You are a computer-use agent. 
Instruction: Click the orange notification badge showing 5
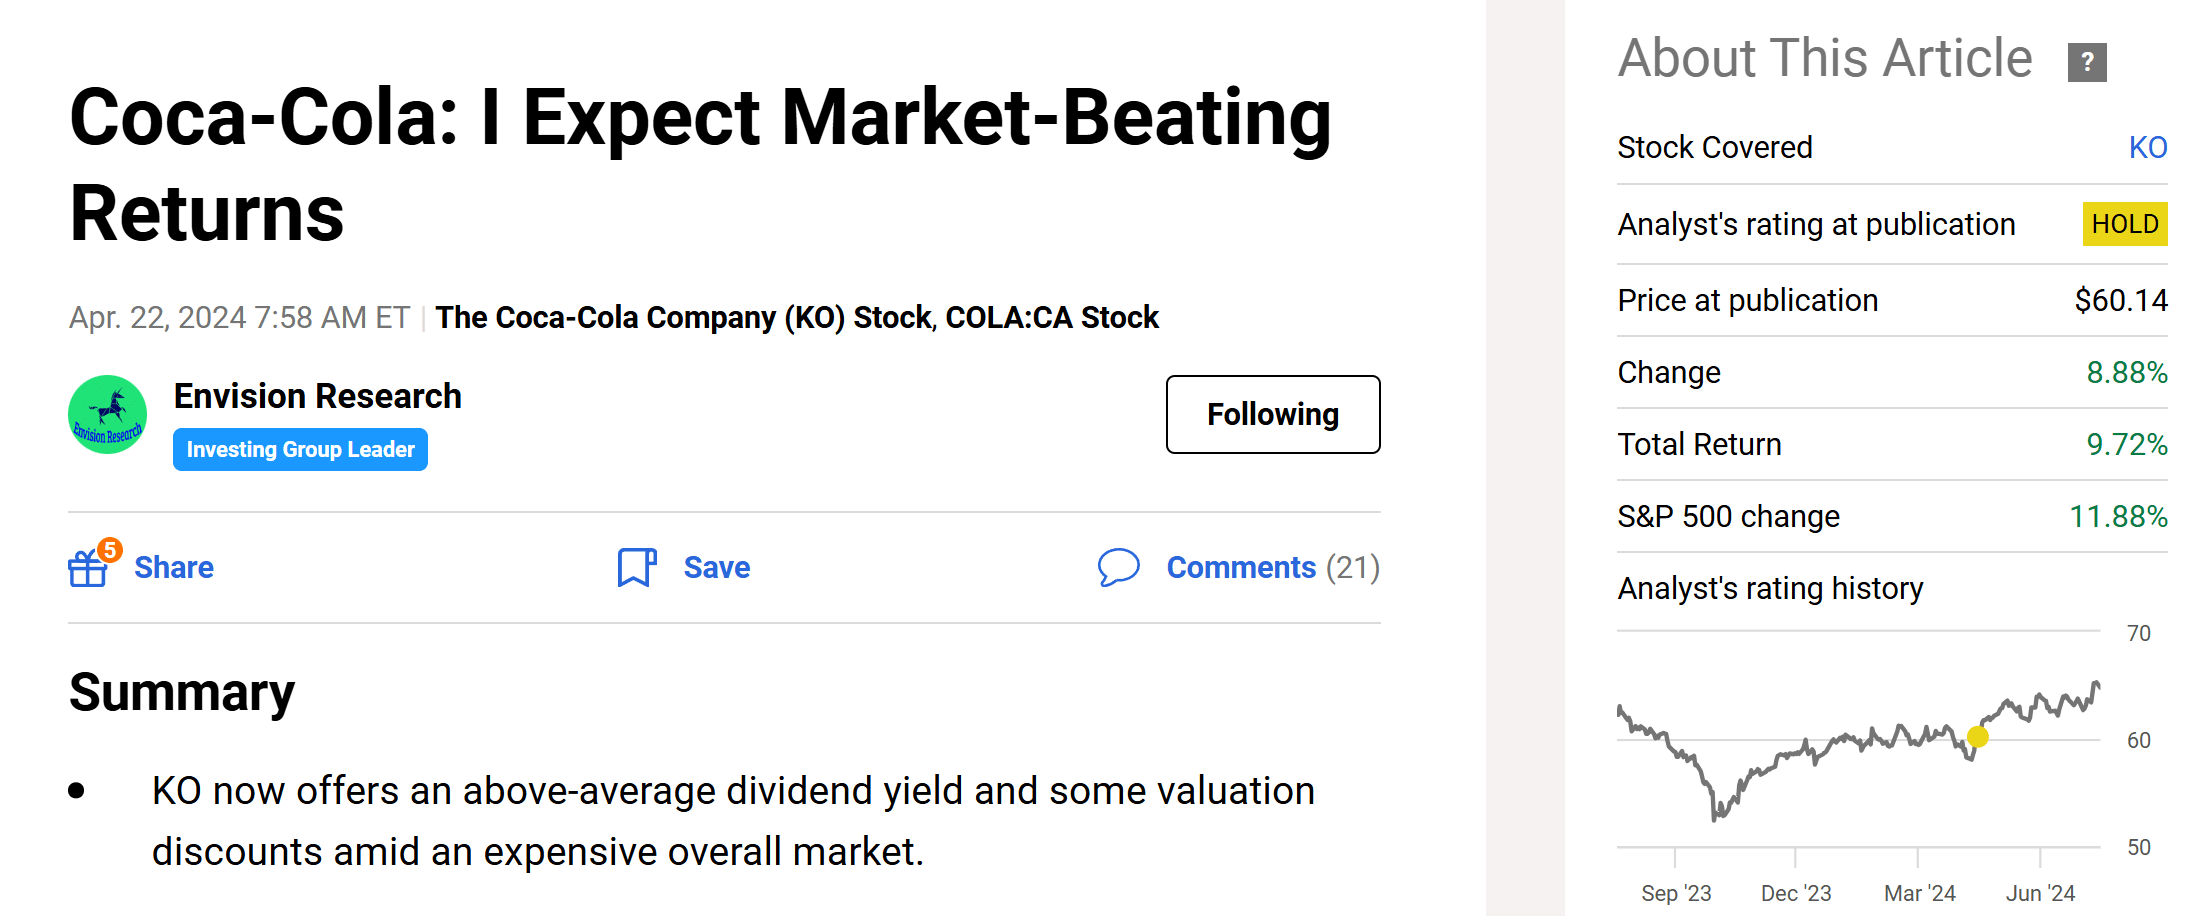[110, 549]
